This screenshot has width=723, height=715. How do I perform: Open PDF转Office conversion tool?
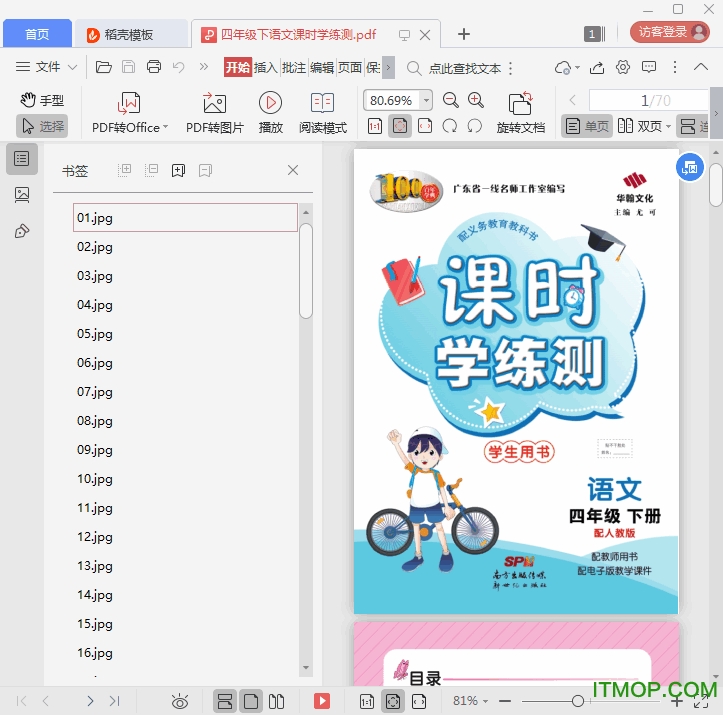pyautogui.click(x=130, y=113)
